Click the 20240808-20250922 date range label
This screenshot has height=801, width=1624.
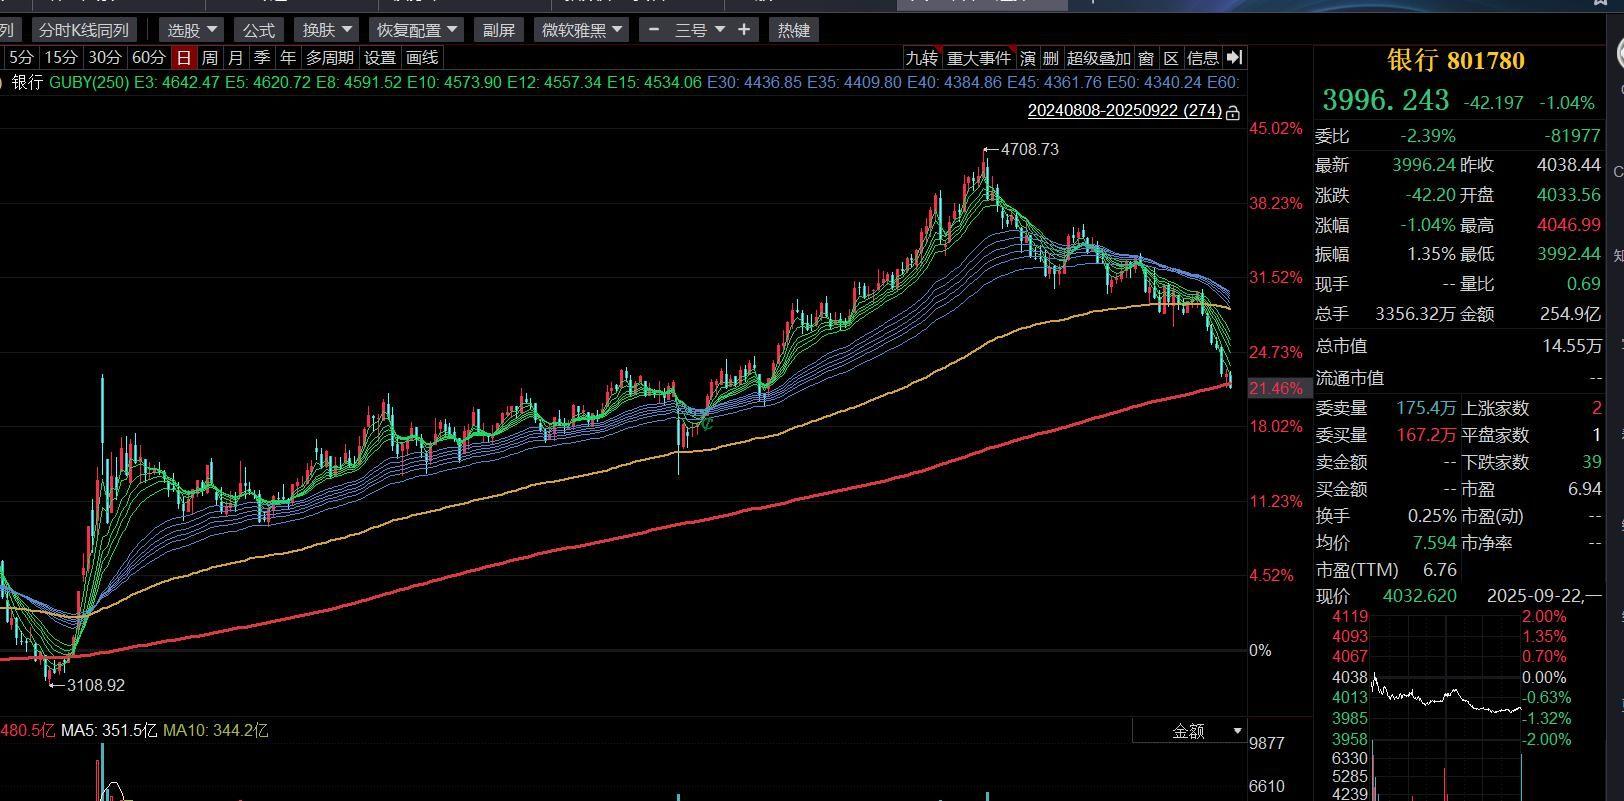click(1124, 111)
